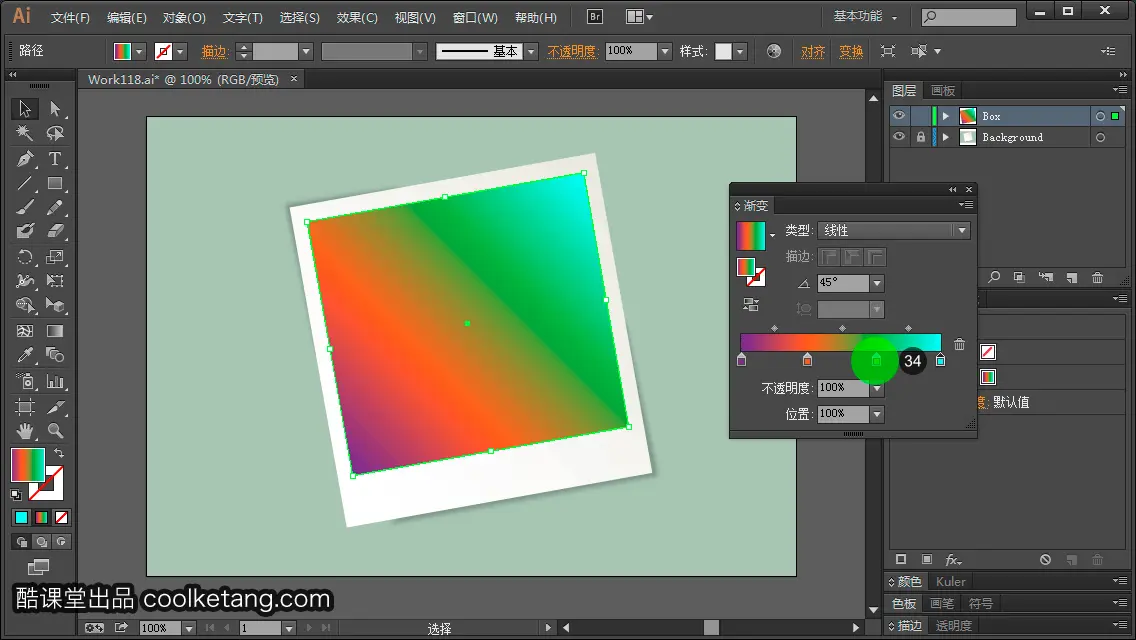Select the orange gradient stop
This screenshot has width=1136, height=640.
808,360
